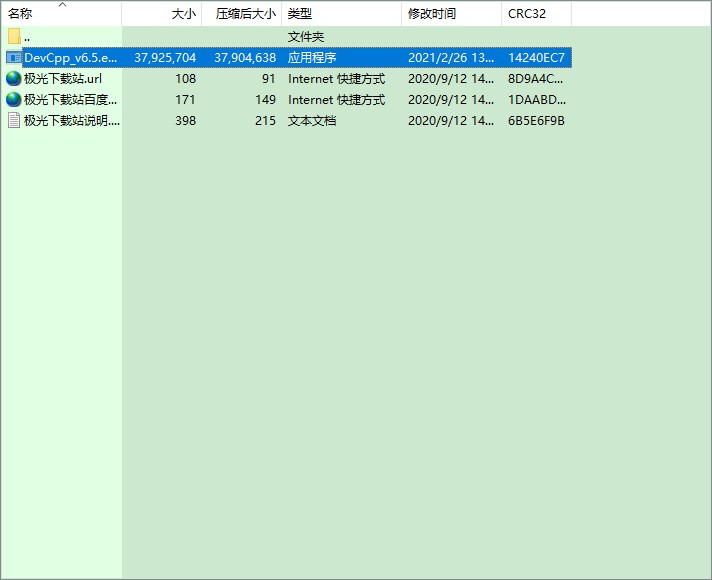
Task: Click the 文本文档 type cell
Action: pos(312,120)
